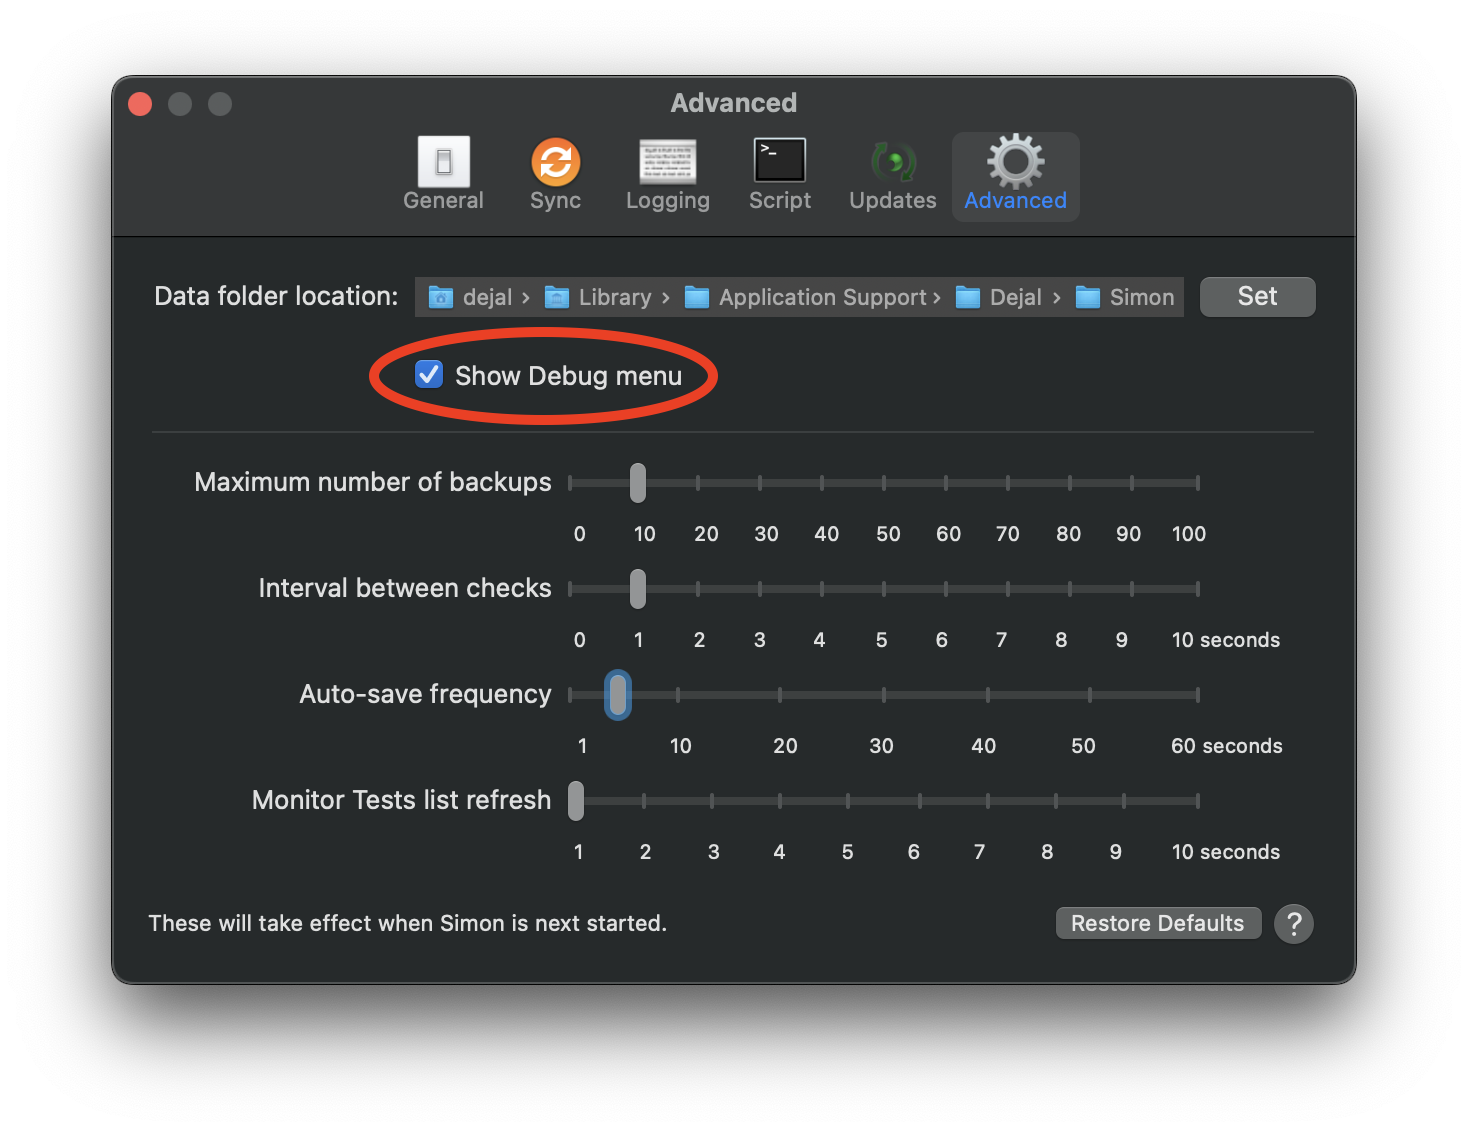The width and height of the screenshot is (1468, 1132).
Task: Click the Dejal folder icon in path
Action: click(x=968, y=297)
